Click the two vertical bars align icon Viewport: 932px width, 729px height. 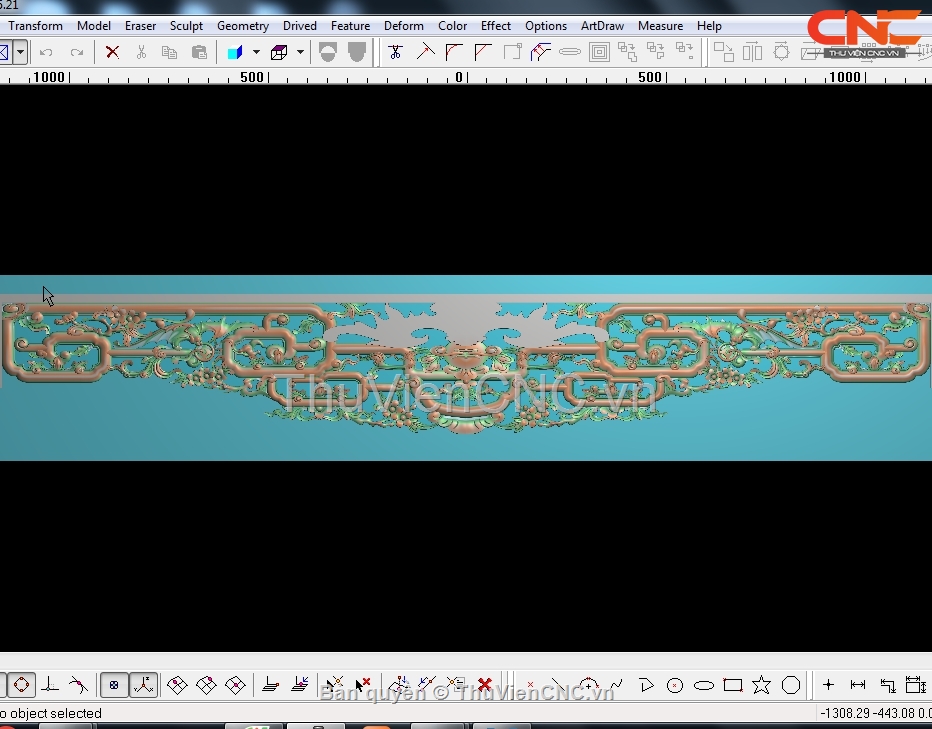752,52
